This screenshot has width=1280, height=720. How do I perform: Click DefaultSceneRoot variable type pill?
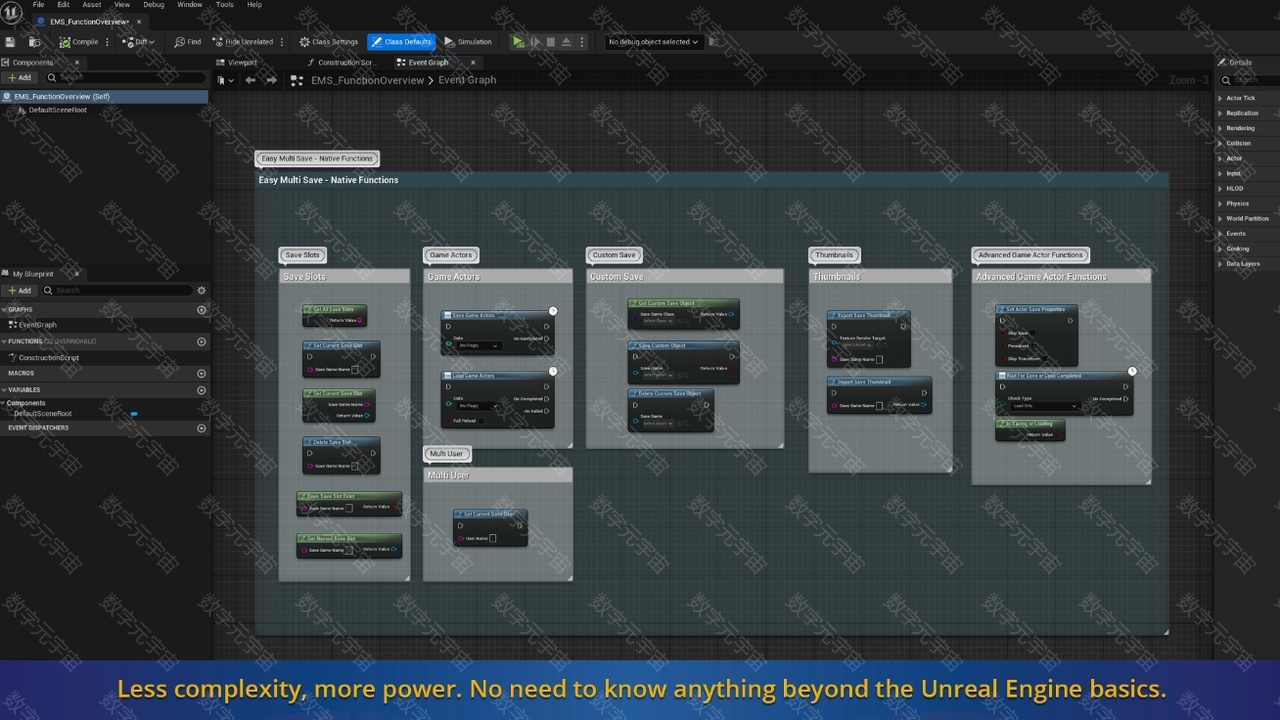click(x=134, y=414)
